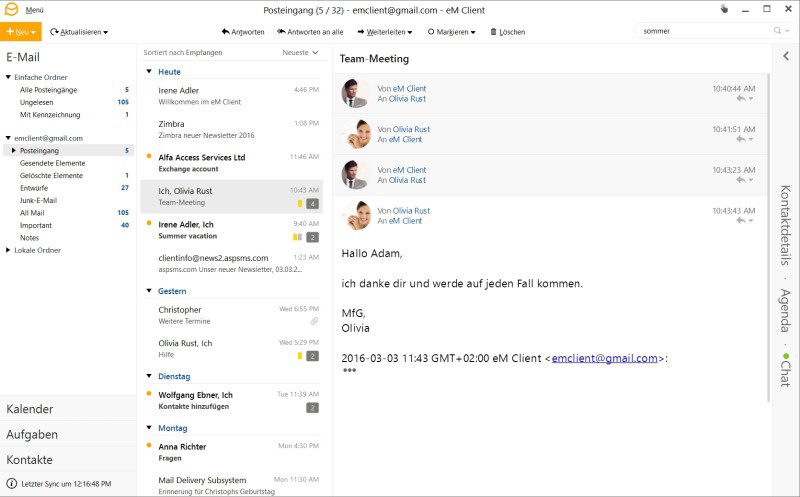Click yellow flag on Team-Meeting message
The image size is (800, 497).
tap(300, 204)
